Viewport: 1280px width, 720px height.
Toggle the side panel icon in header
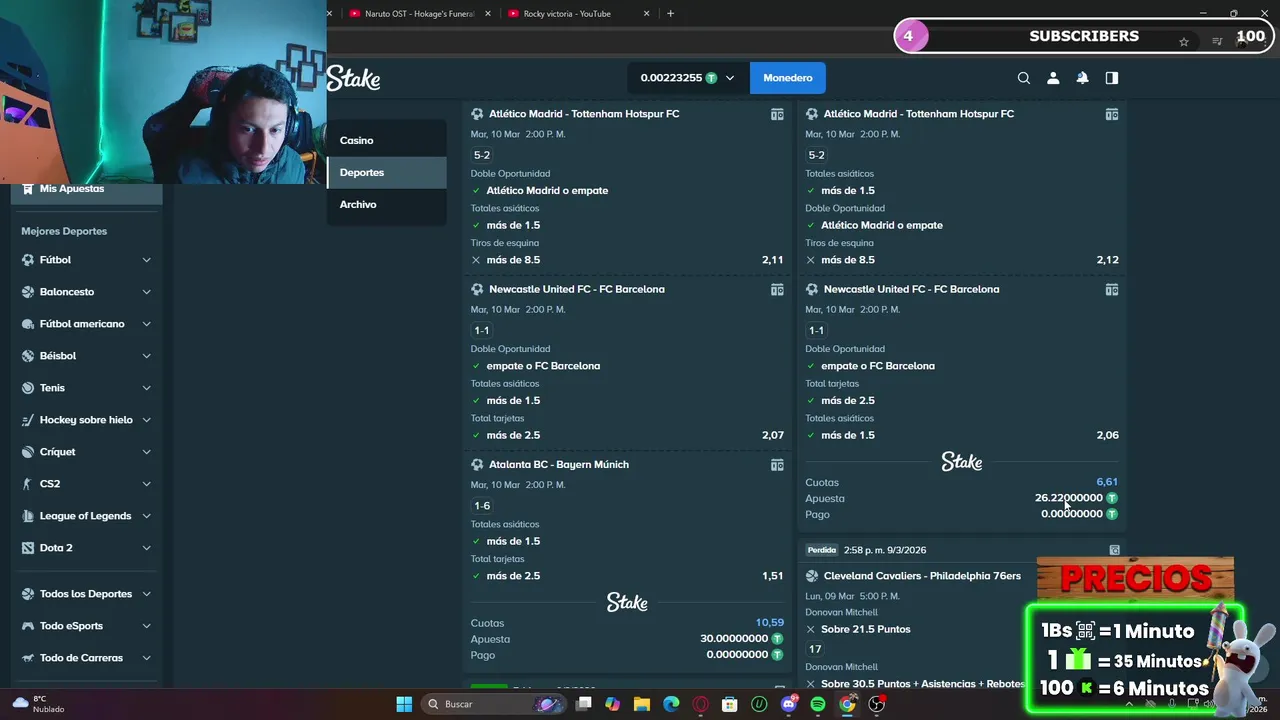1111,78
